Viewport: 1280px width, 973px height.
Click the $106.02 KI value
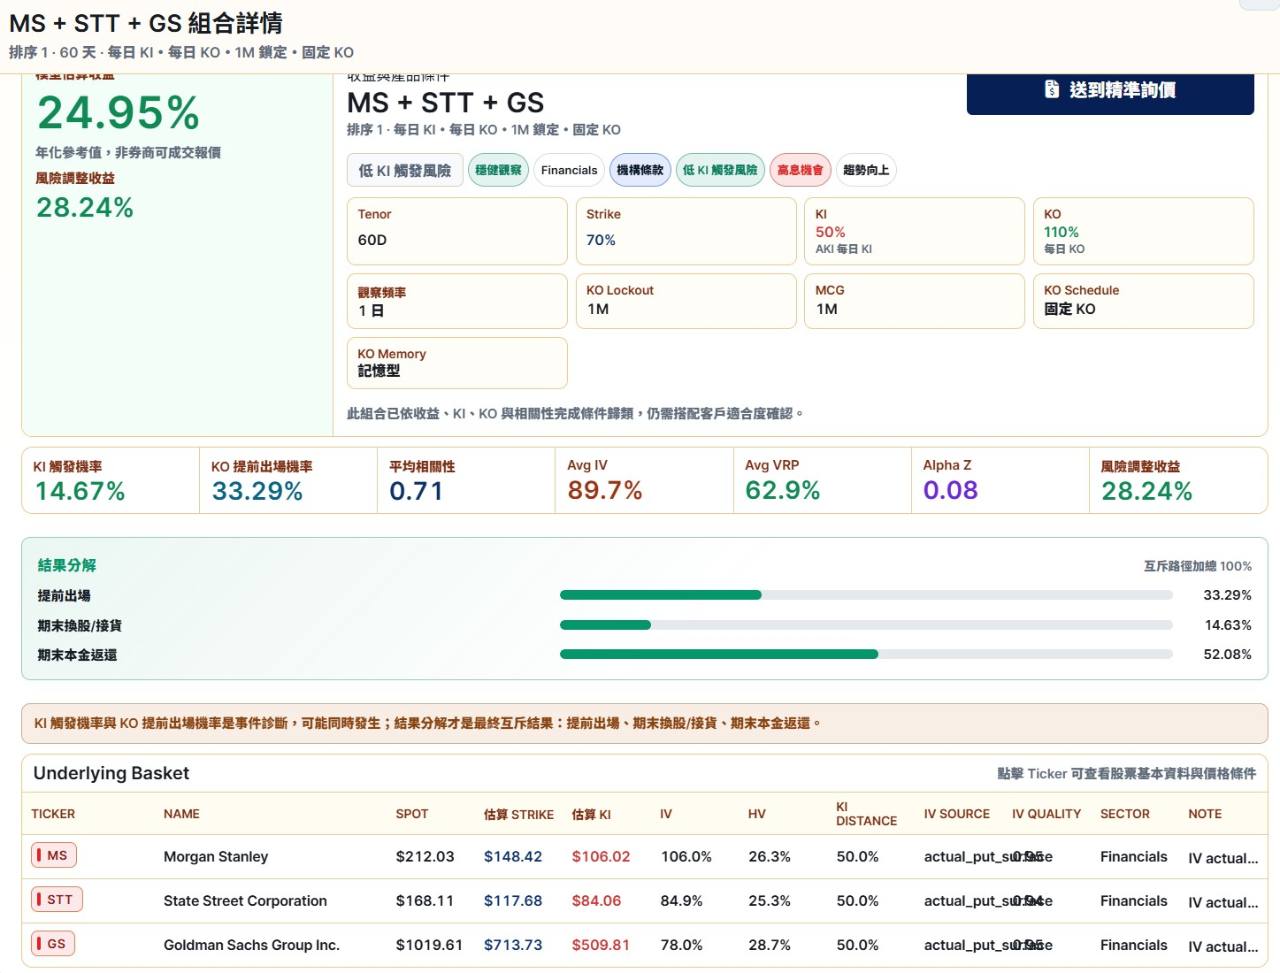601,857
